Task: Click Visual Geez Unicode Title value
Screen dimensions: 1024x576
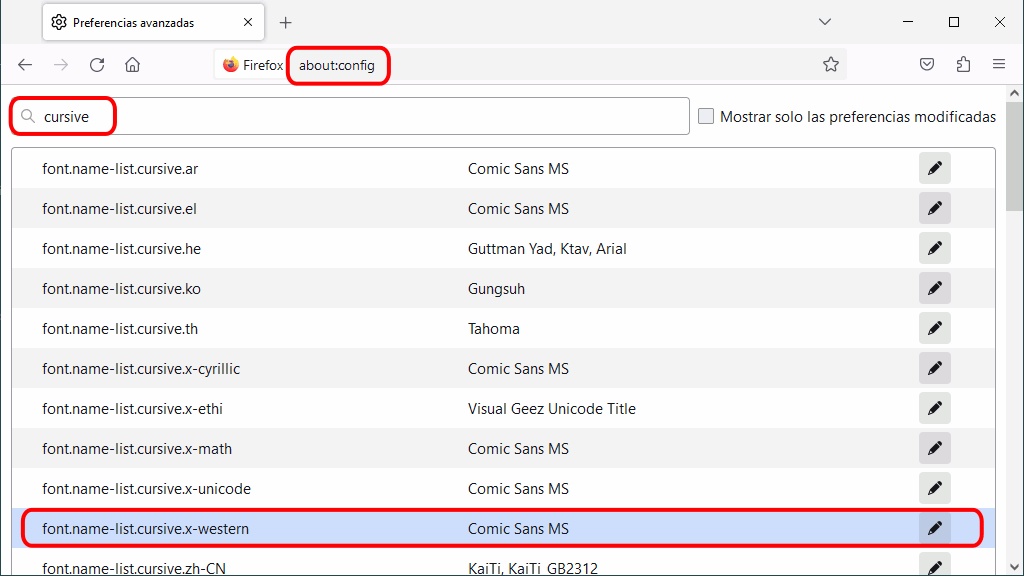Action: [x=552, y=408]
